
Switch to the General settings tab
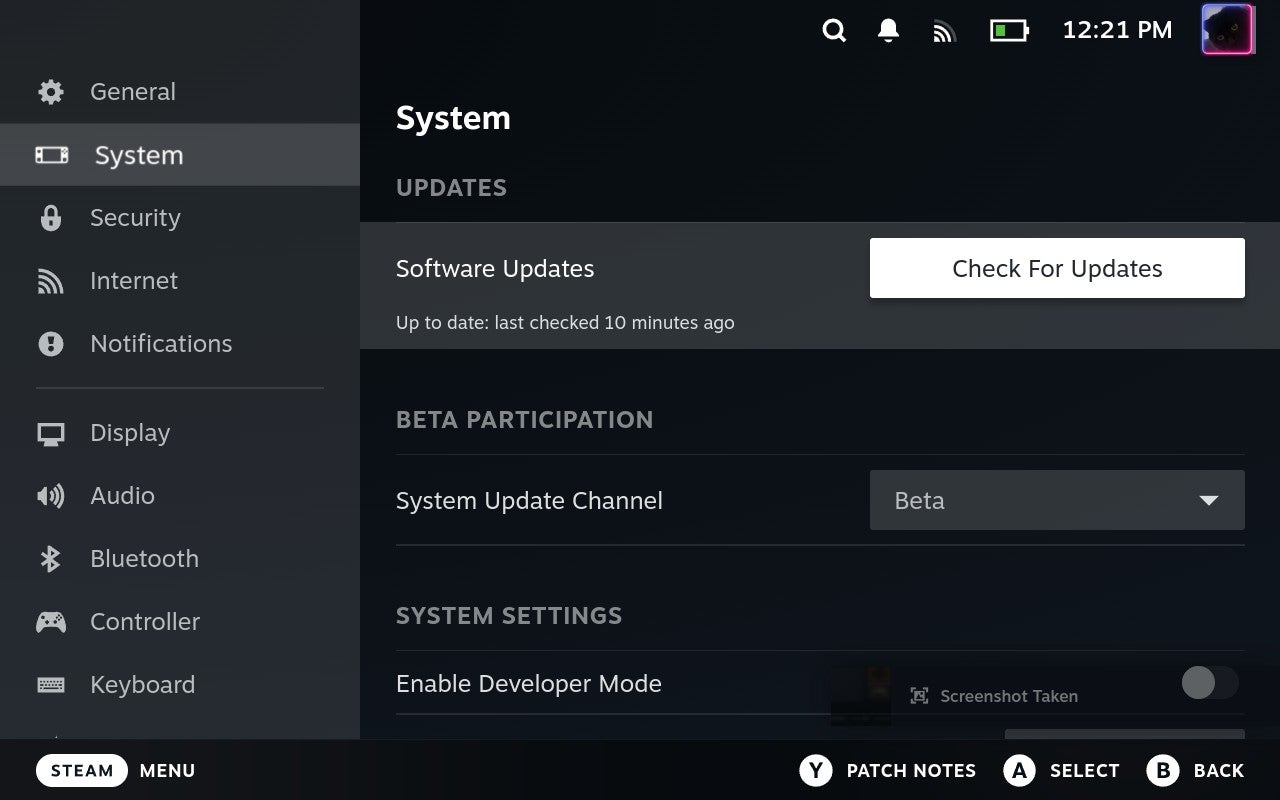click(x=132, y=91)
